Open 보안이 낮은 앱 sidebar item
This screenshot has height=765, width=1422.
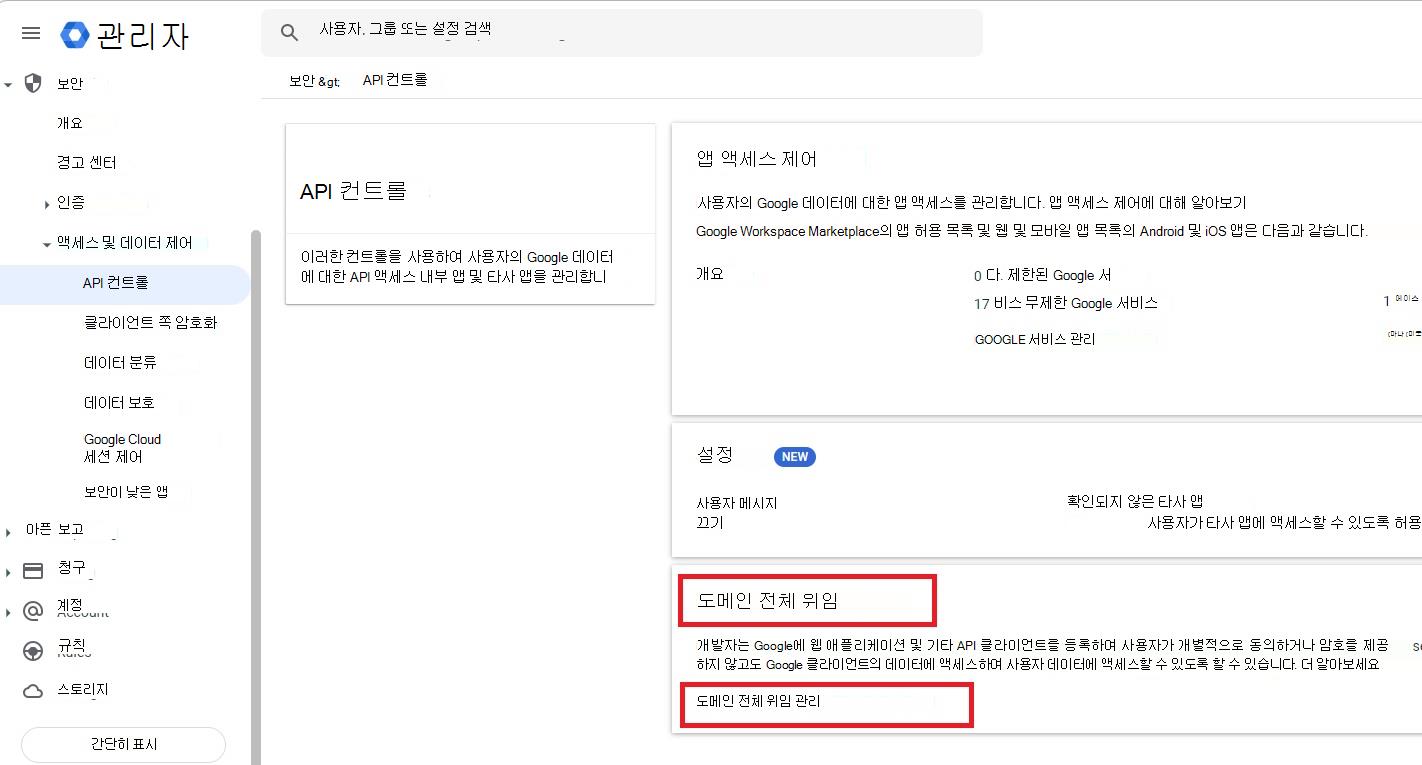[126, 491]
